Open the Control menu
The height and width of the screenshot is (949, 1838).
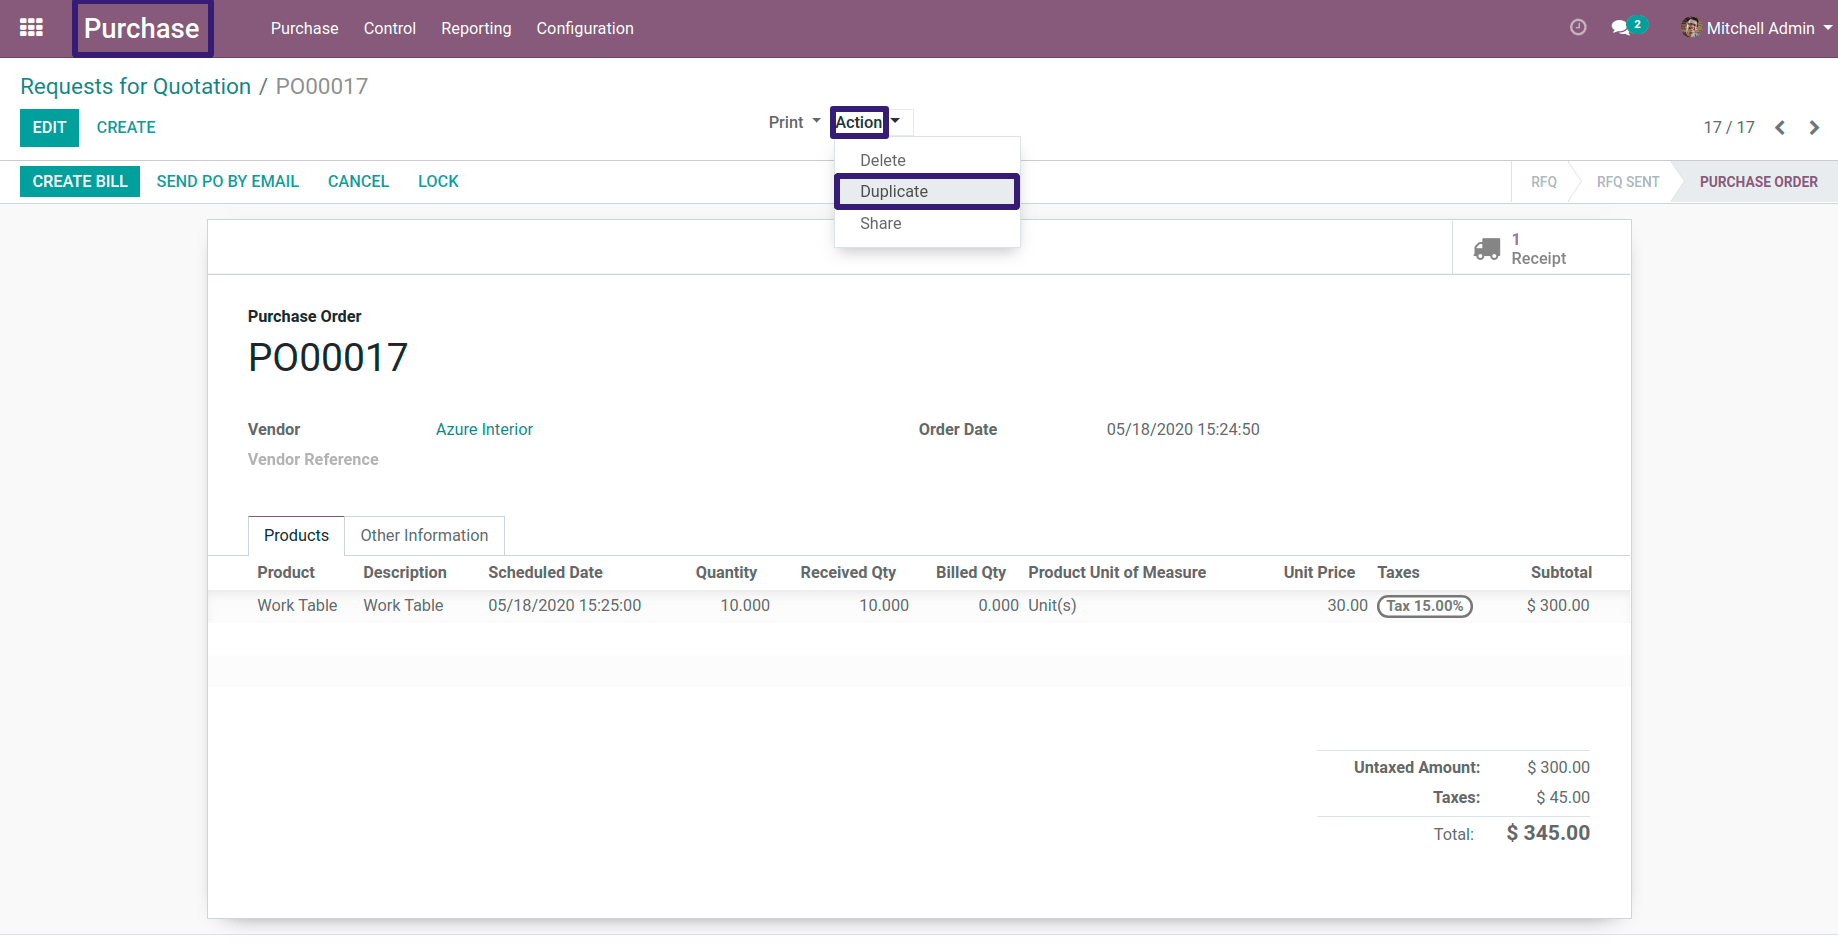(390, 28)
